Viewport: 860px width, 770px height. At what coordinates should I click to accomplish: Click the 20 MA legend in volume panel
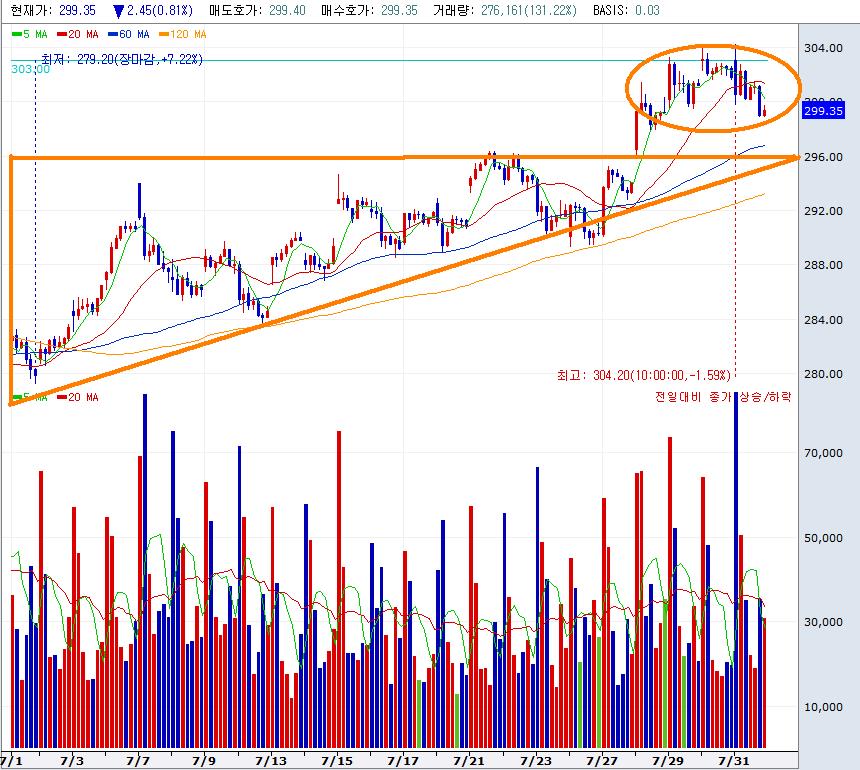[x=78, y=398]
